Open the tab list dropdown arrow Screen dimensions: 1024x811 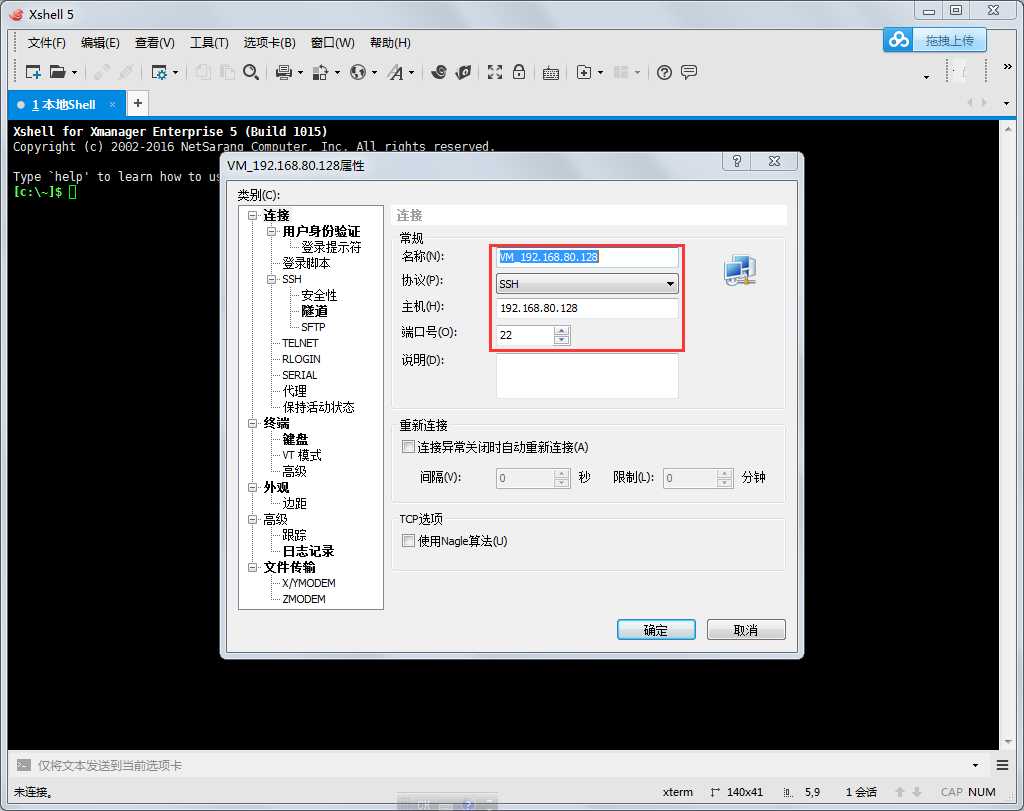pyautogui.click(x=1006, y=103)
